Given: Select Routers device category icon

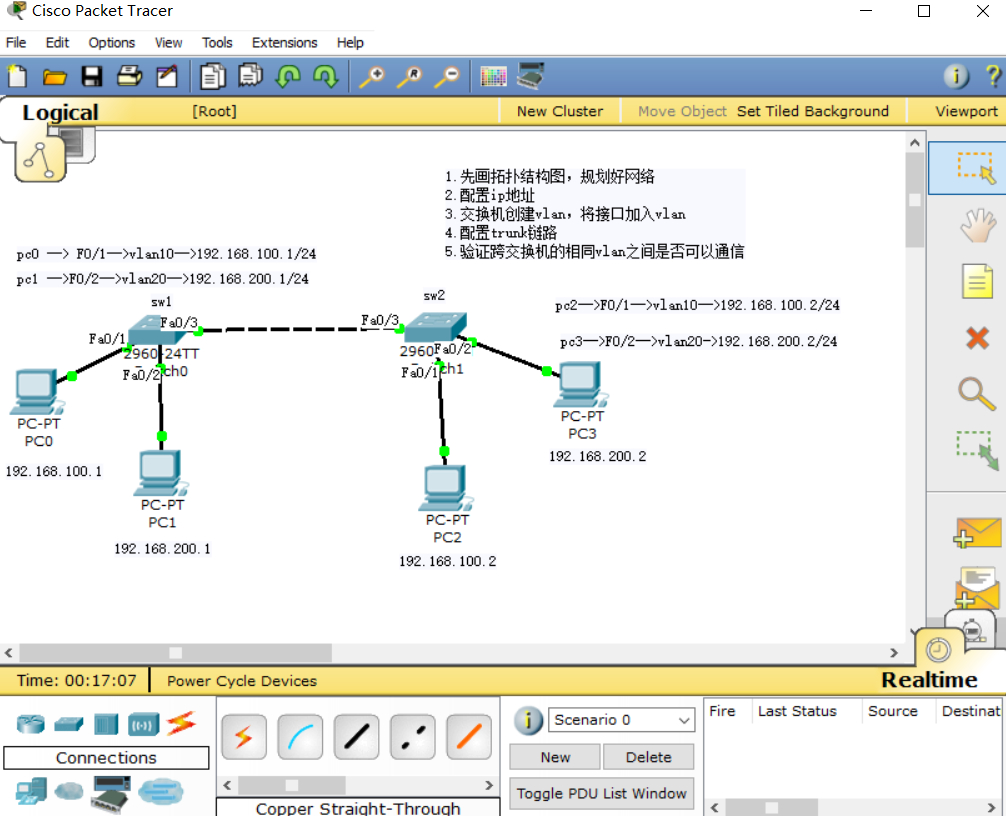Looking at the screenshot, I should point(31,724).
